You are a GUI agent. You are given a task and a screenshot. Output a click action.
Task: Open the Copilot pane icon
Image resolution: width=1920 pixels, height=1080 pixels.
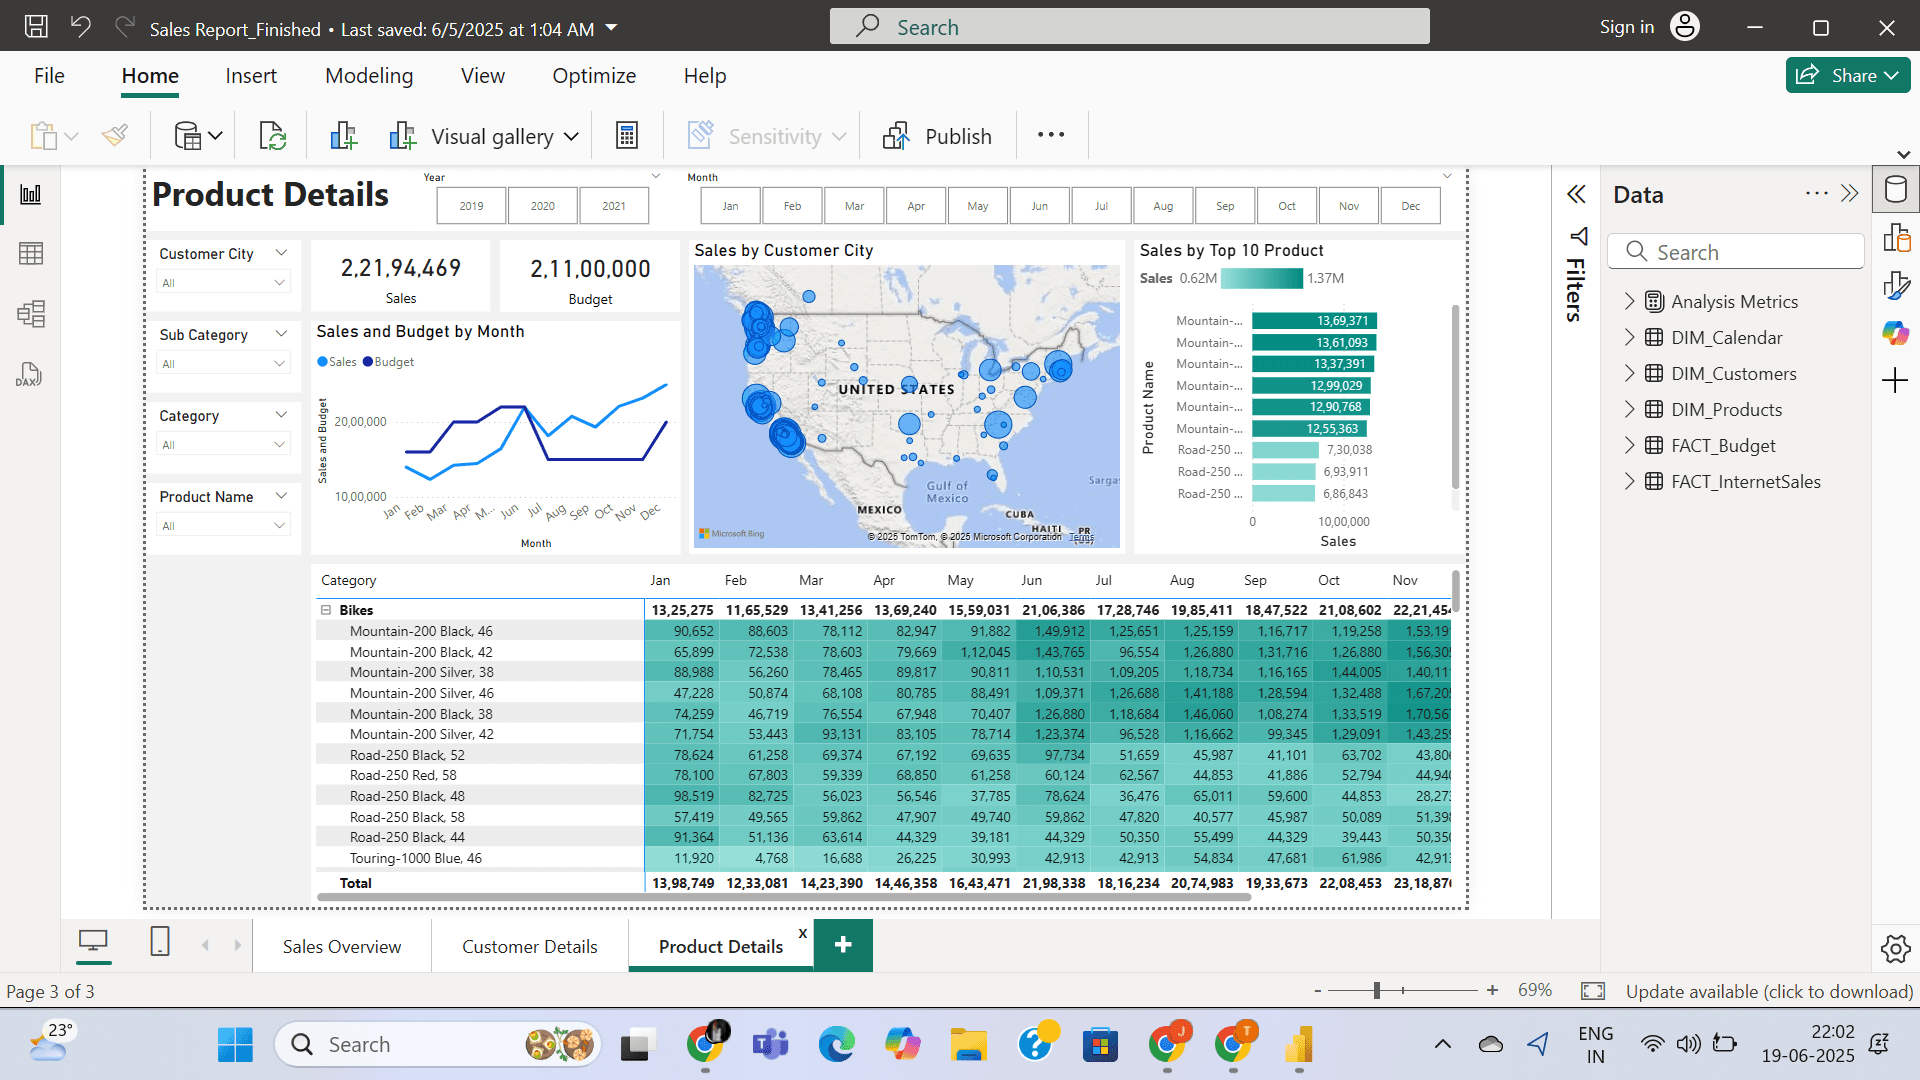pos(1895,333)
